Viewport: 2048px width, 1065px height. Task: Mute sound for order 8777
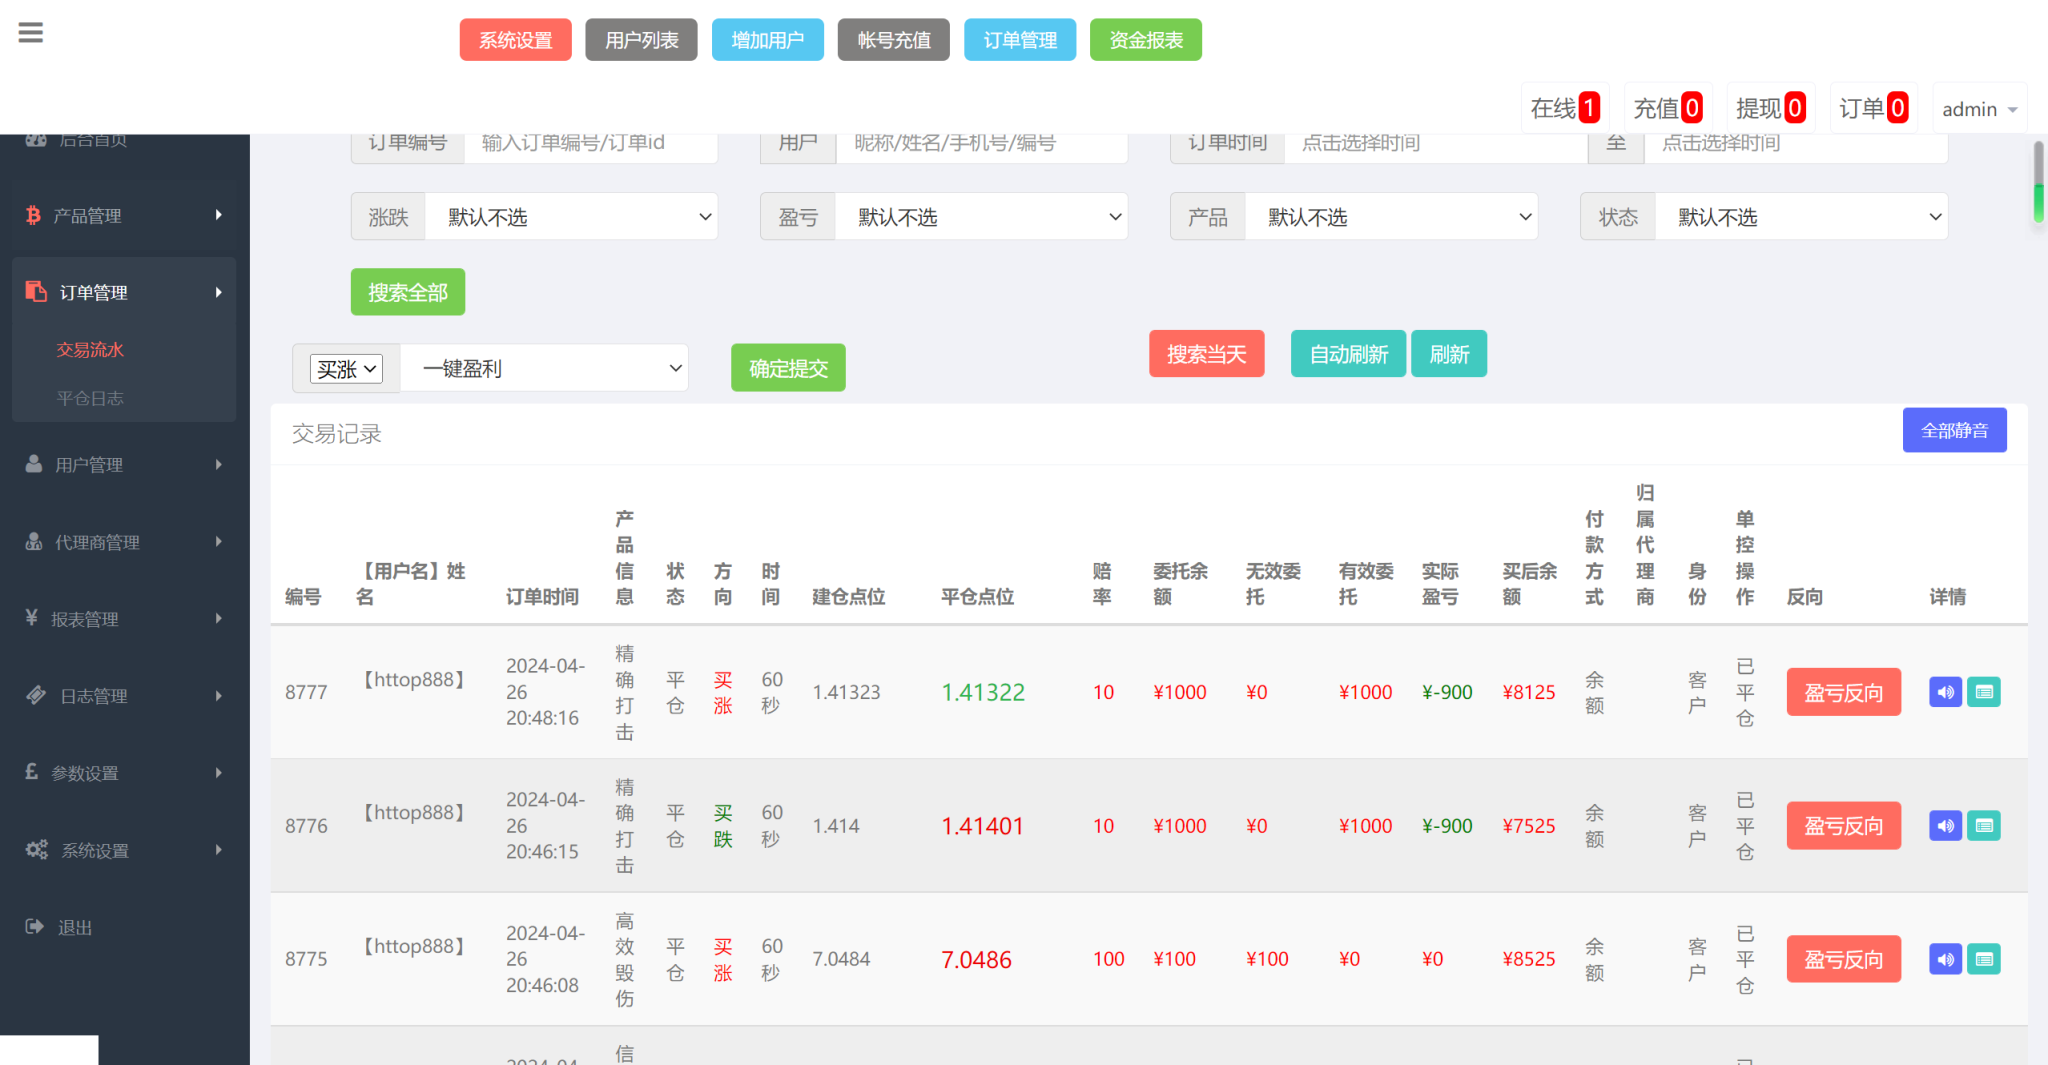click(1945, 692)
